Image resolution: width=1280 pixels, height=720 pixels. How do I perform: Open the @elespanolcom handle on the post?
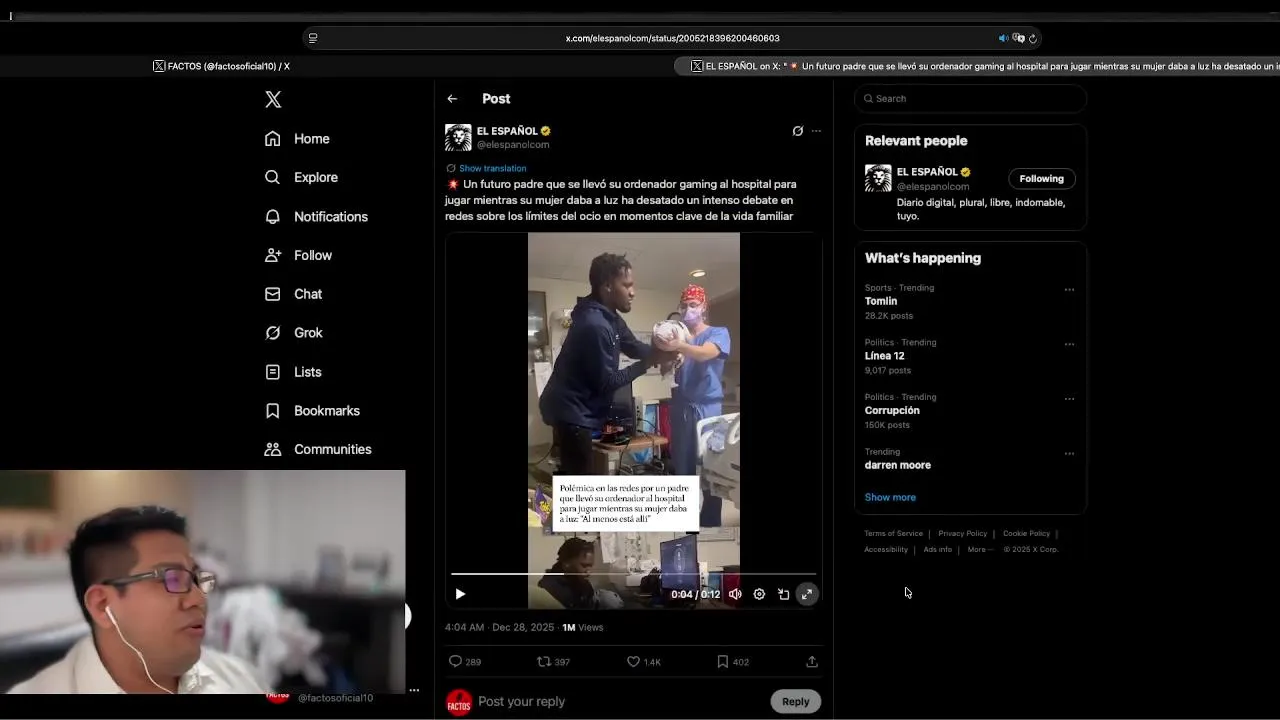[x=513, y=145]
